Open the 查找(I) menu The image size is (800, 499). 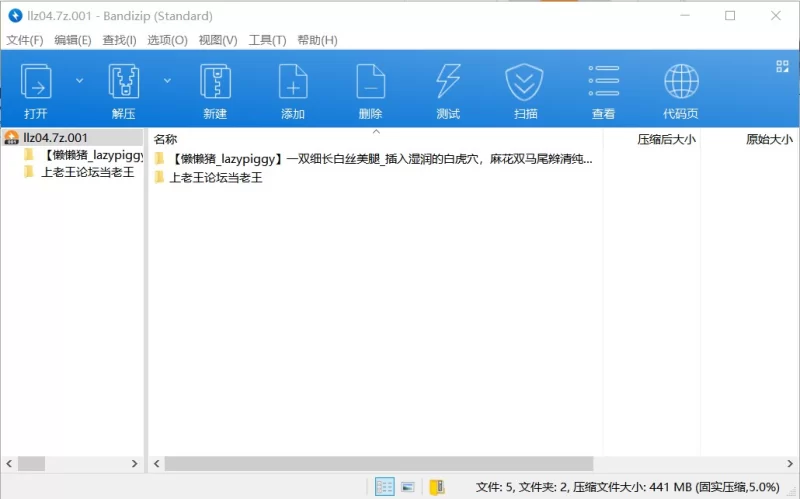click(x=119, y=40)
